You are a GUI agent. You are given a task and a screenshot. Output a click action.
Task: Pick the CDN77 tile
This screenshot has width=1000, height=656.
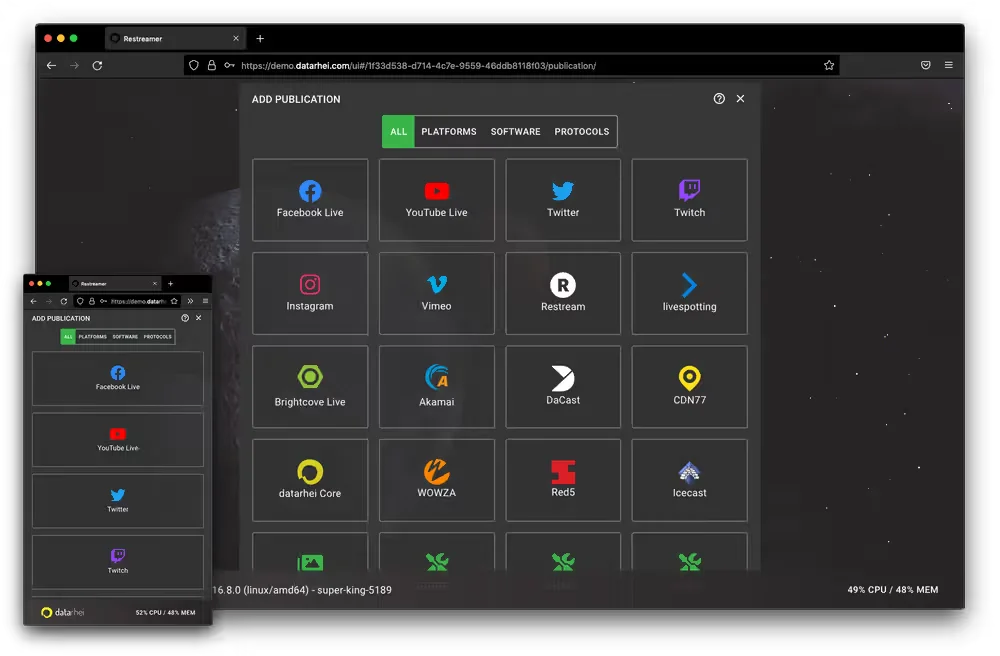coord(689,387)
